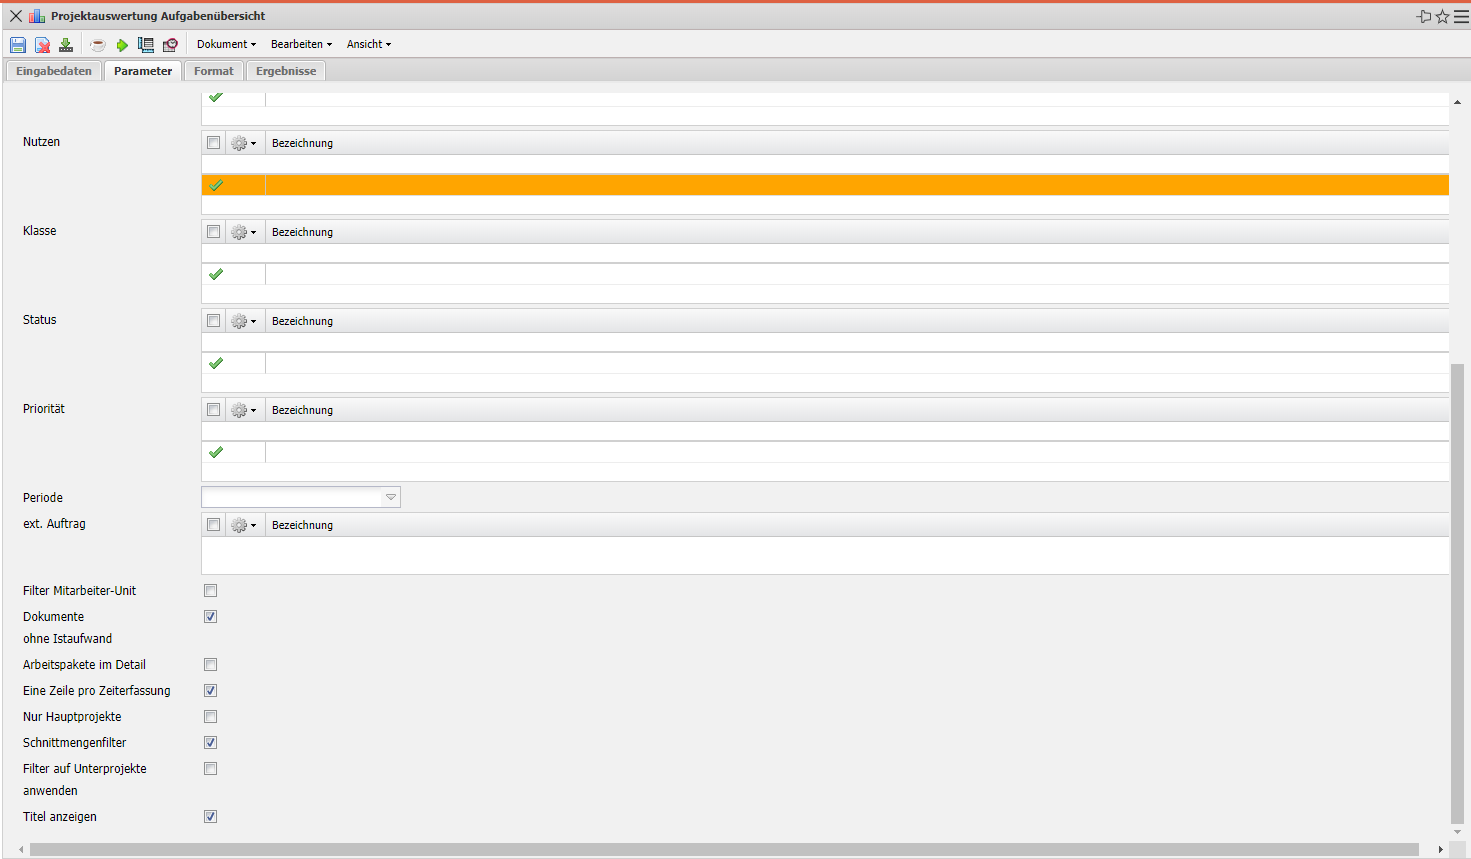This screenshot has width=1471, height=859.
Task: Open the gear menu for ext. Auftrag
Action: (244, 525)
